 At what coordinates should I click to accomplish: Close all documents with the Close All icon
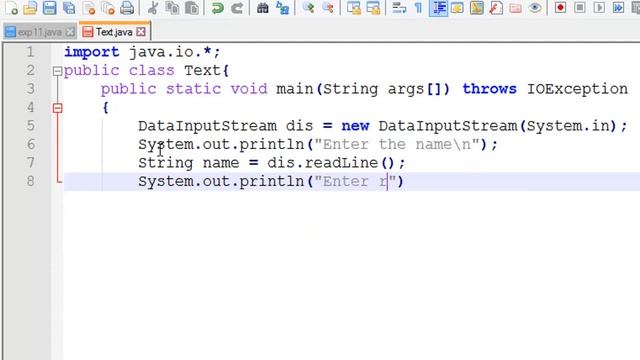(x=108, y=8)
